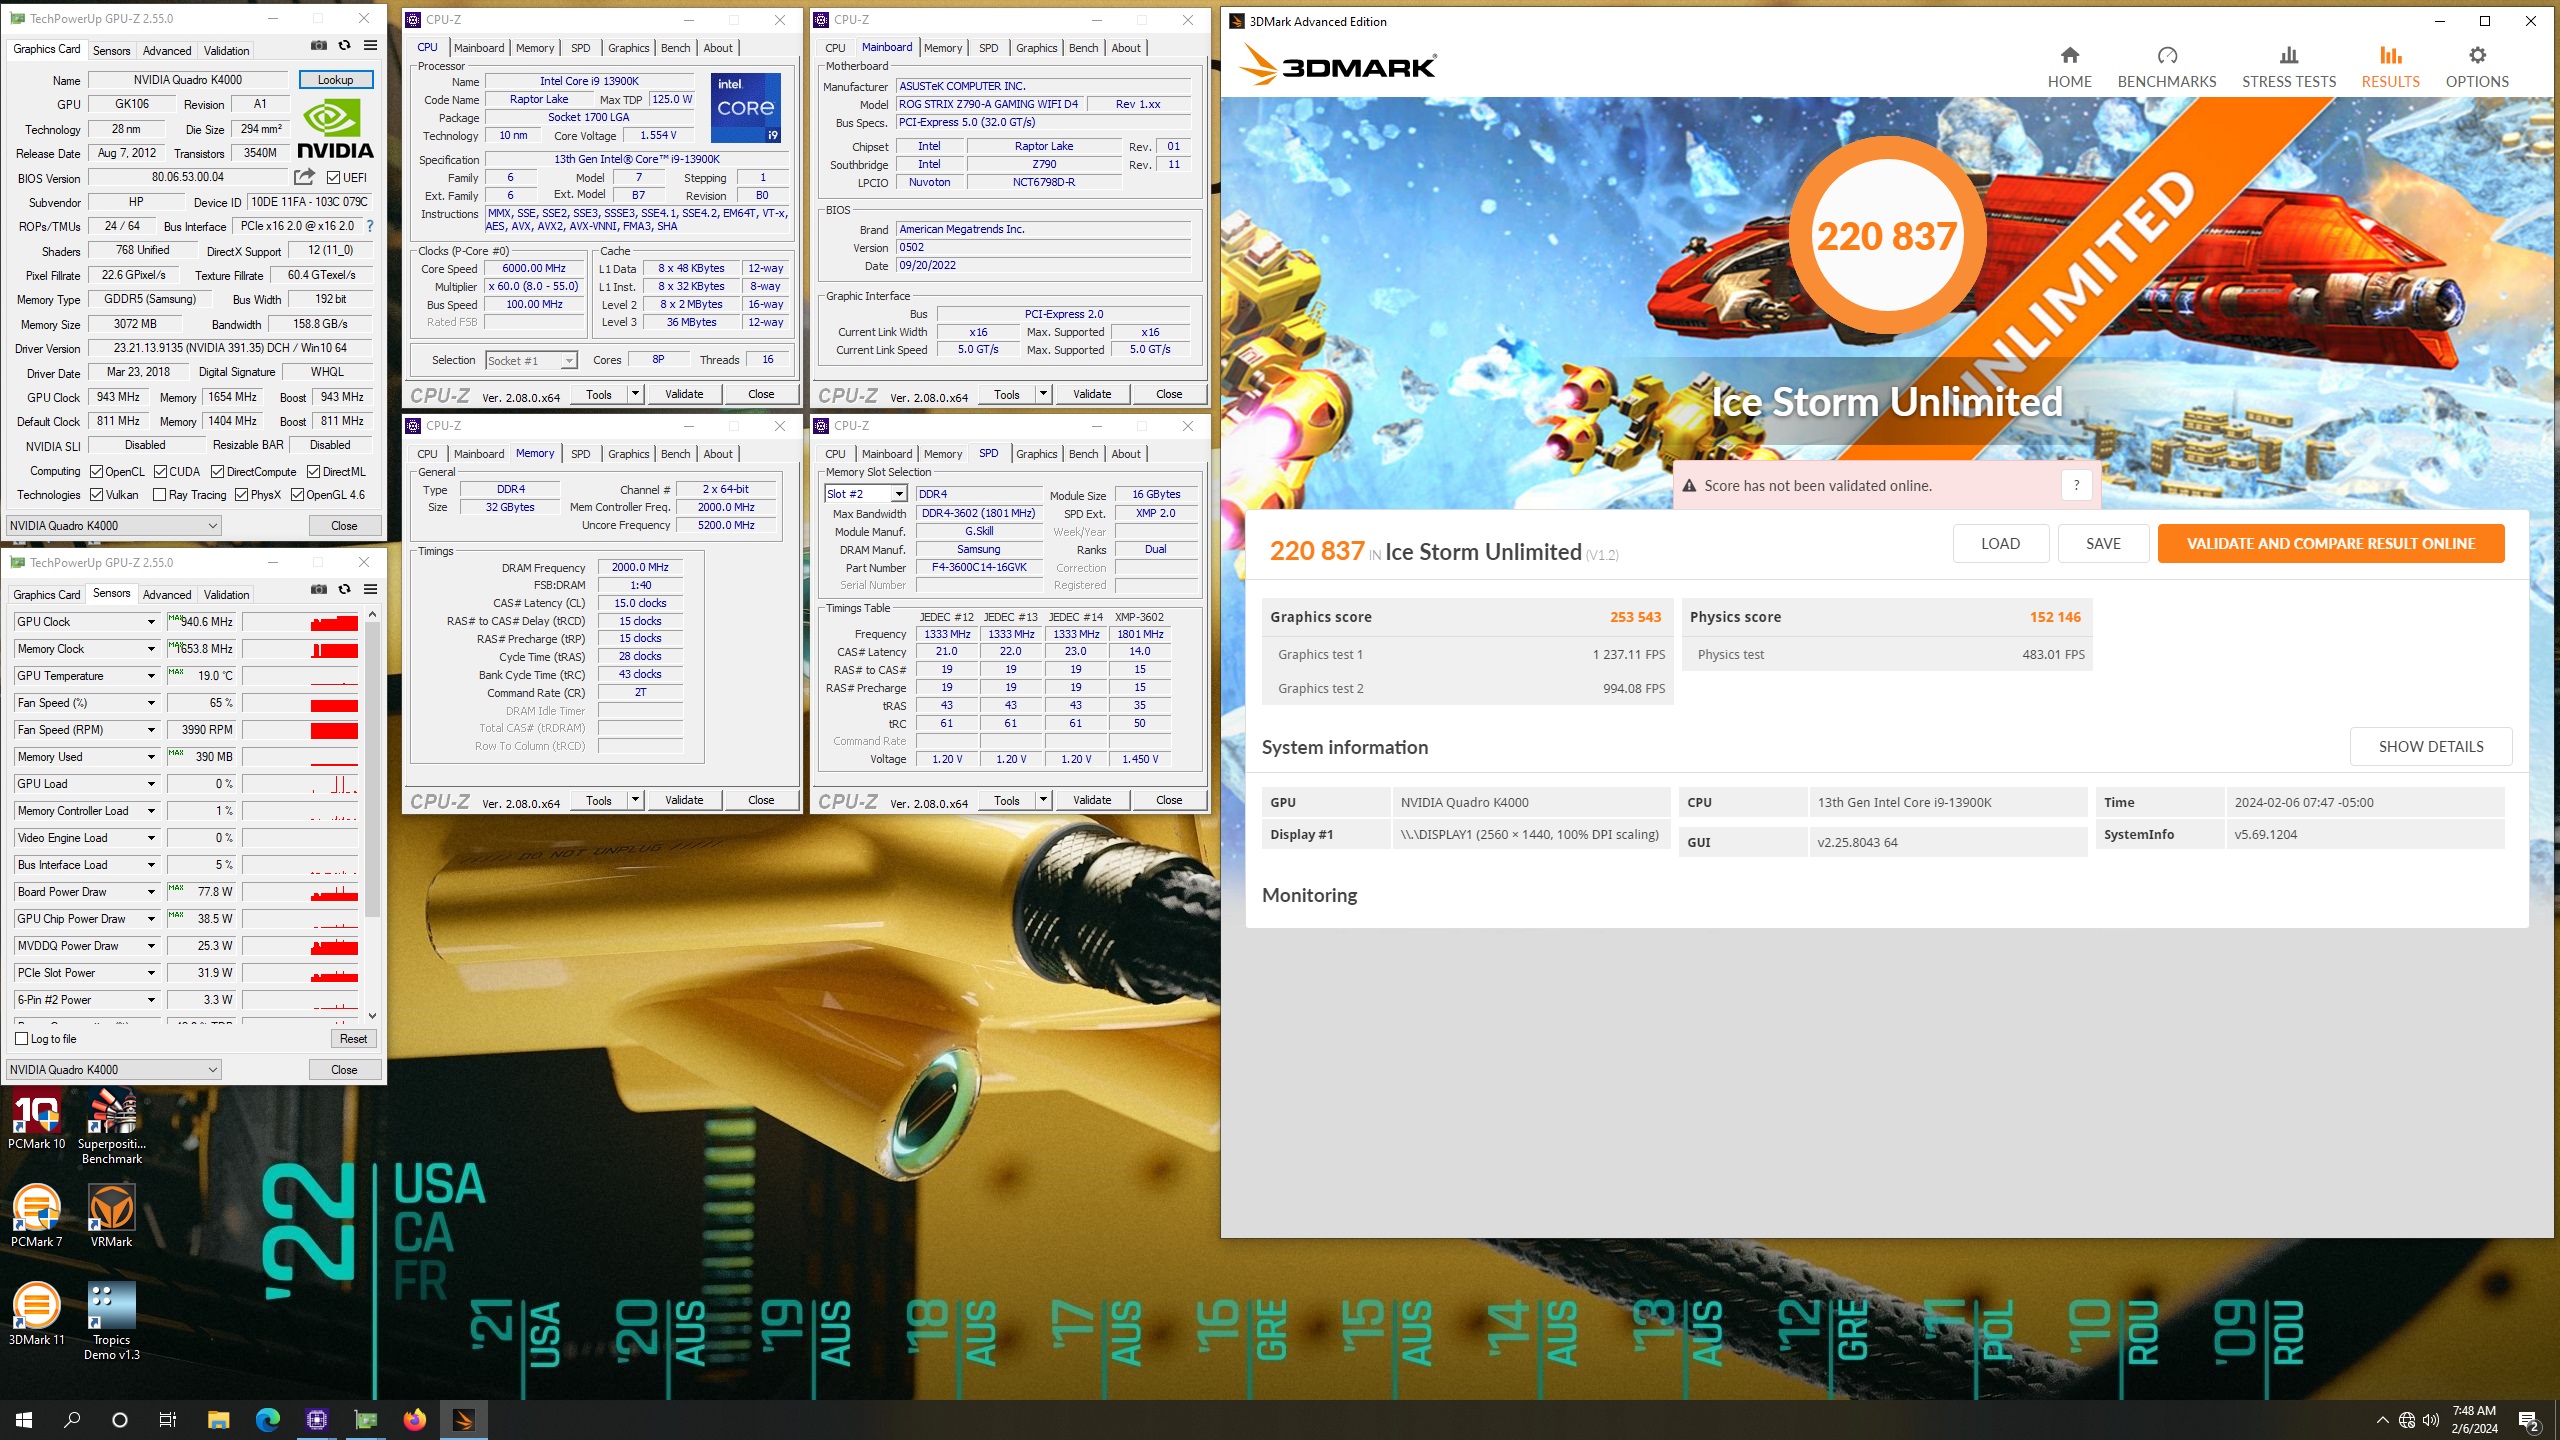Open Validation tab in GPU-Z Sensors window

tap(226, 594)
